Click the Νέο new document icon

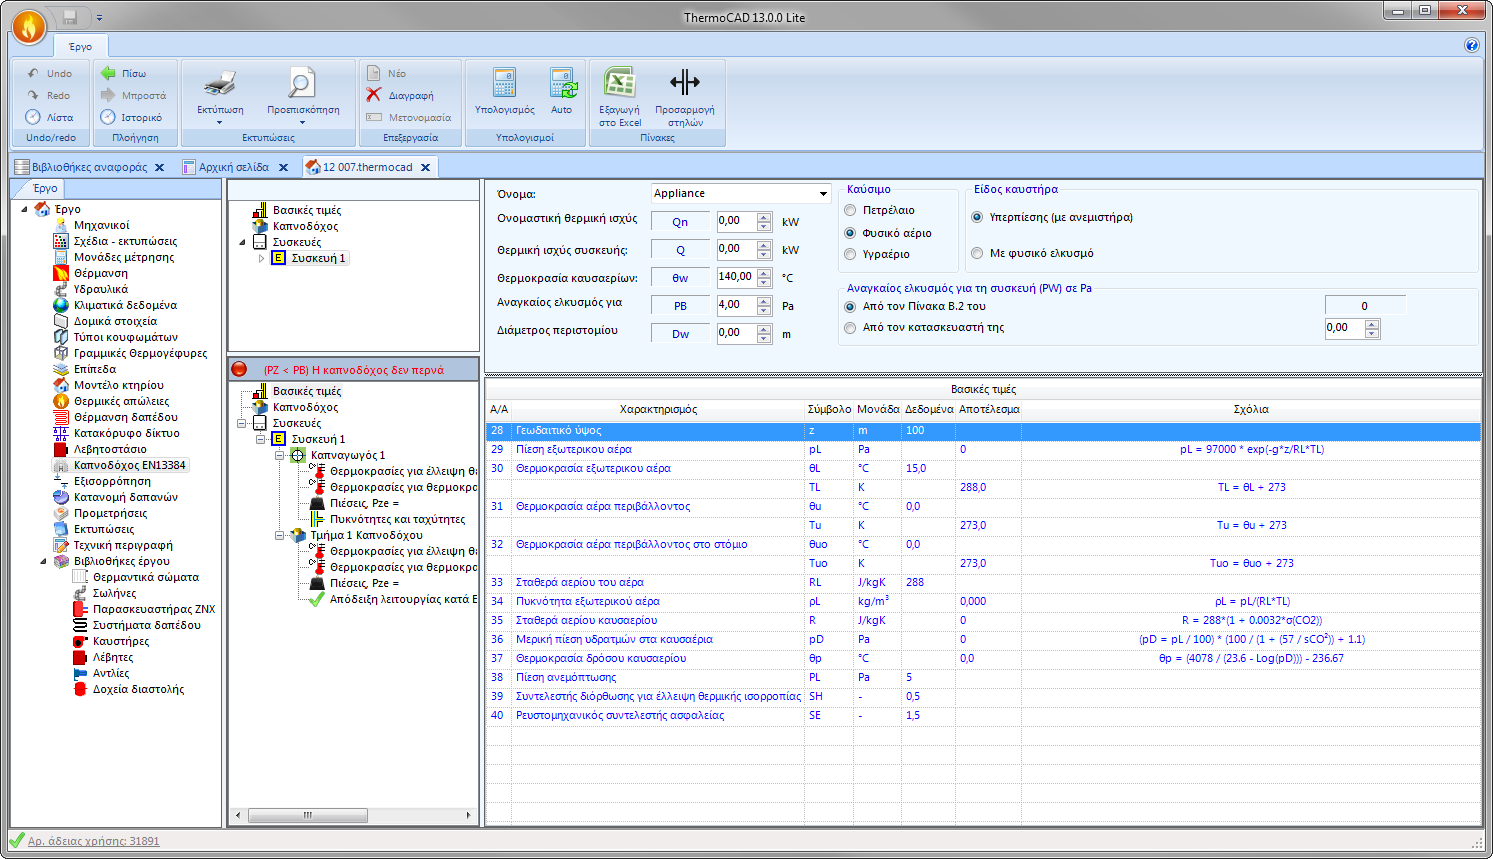(373, 73)
